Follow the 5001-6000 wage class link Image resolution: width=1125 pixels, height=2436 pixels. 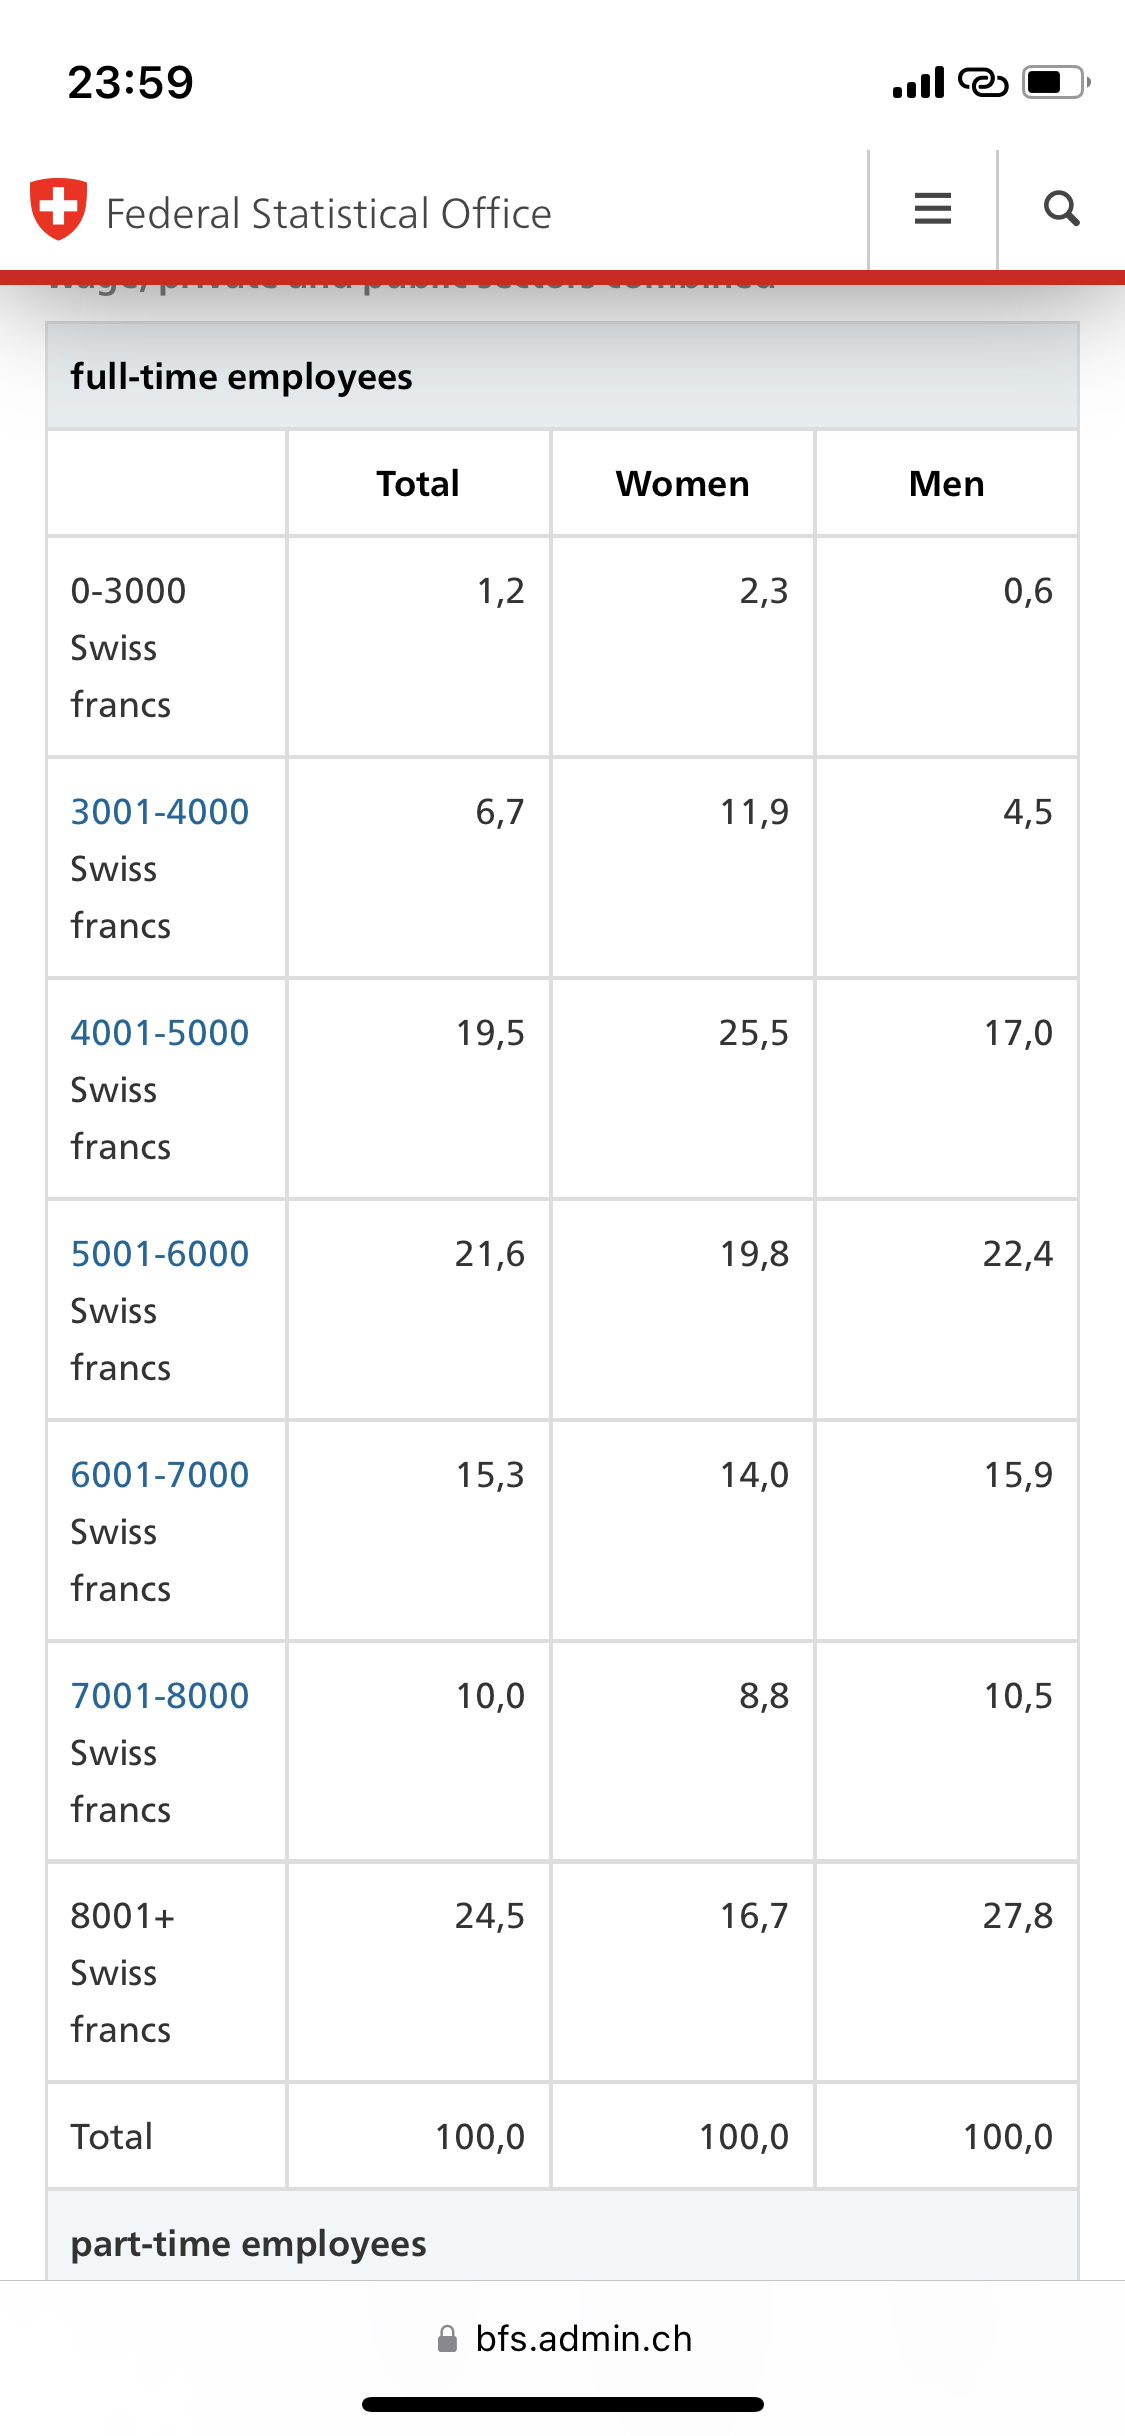[x=160, y=1254]
